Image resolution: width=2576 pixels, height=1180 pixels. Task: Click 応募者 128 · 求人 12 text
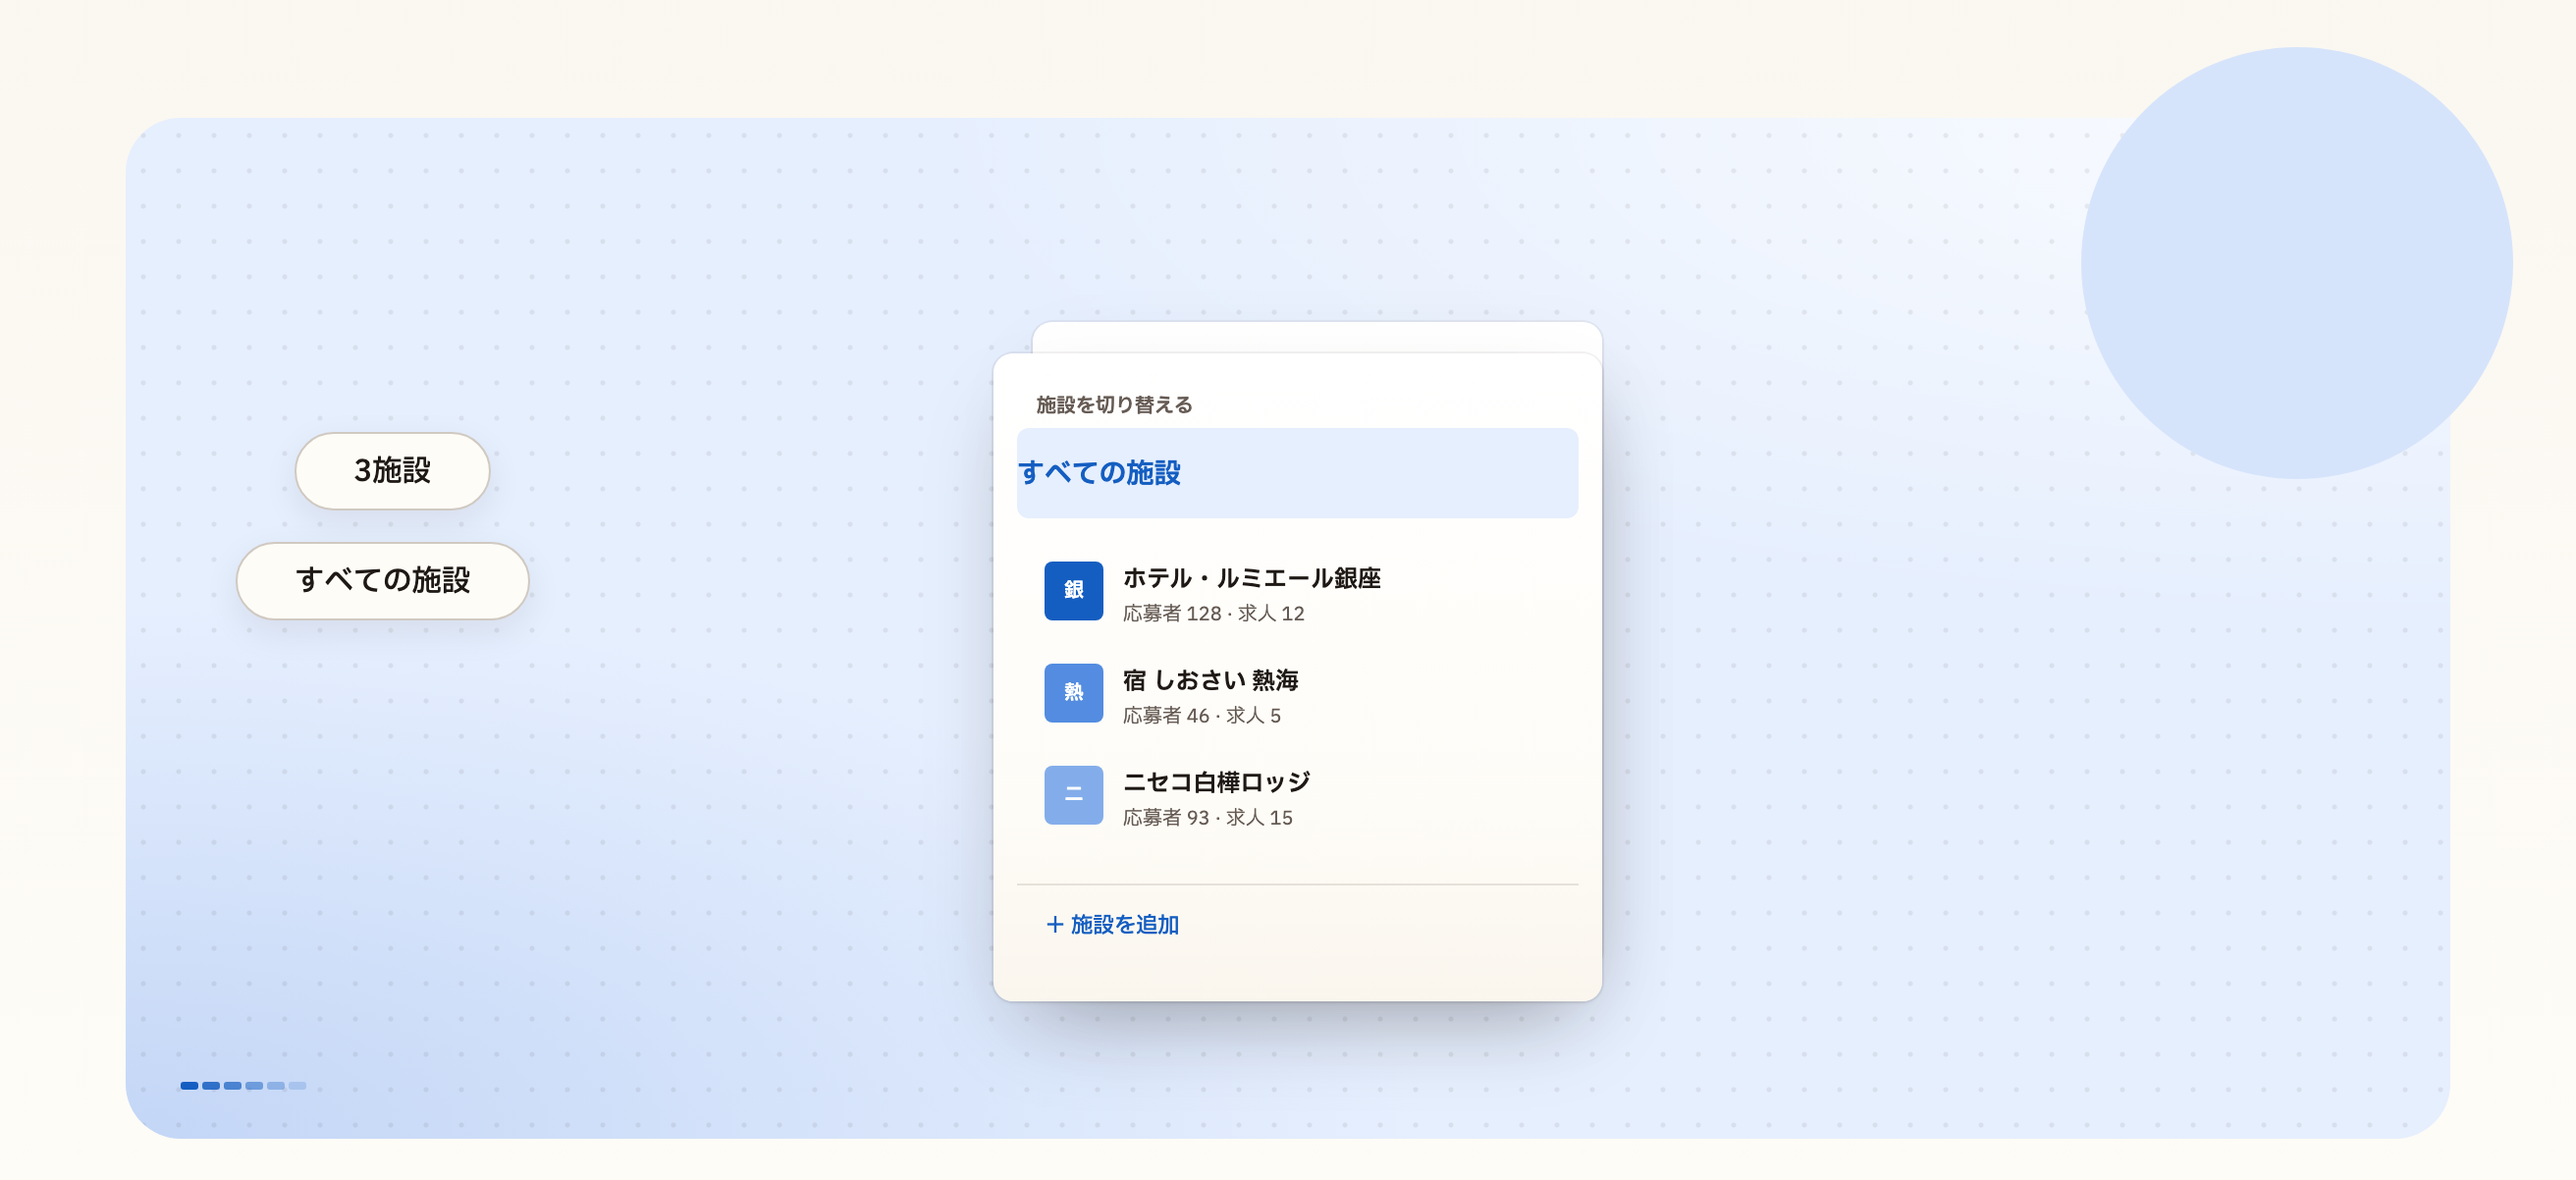tap(1213, 613)
